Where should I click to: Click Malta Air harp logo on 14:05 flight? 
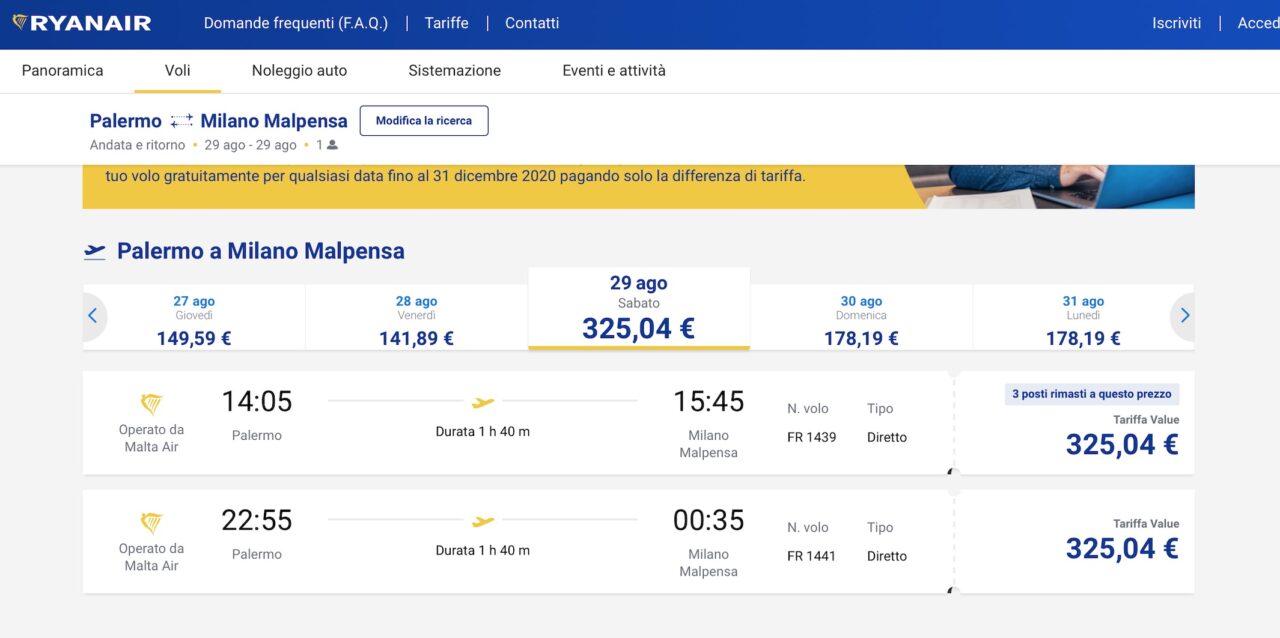(151, 404)
